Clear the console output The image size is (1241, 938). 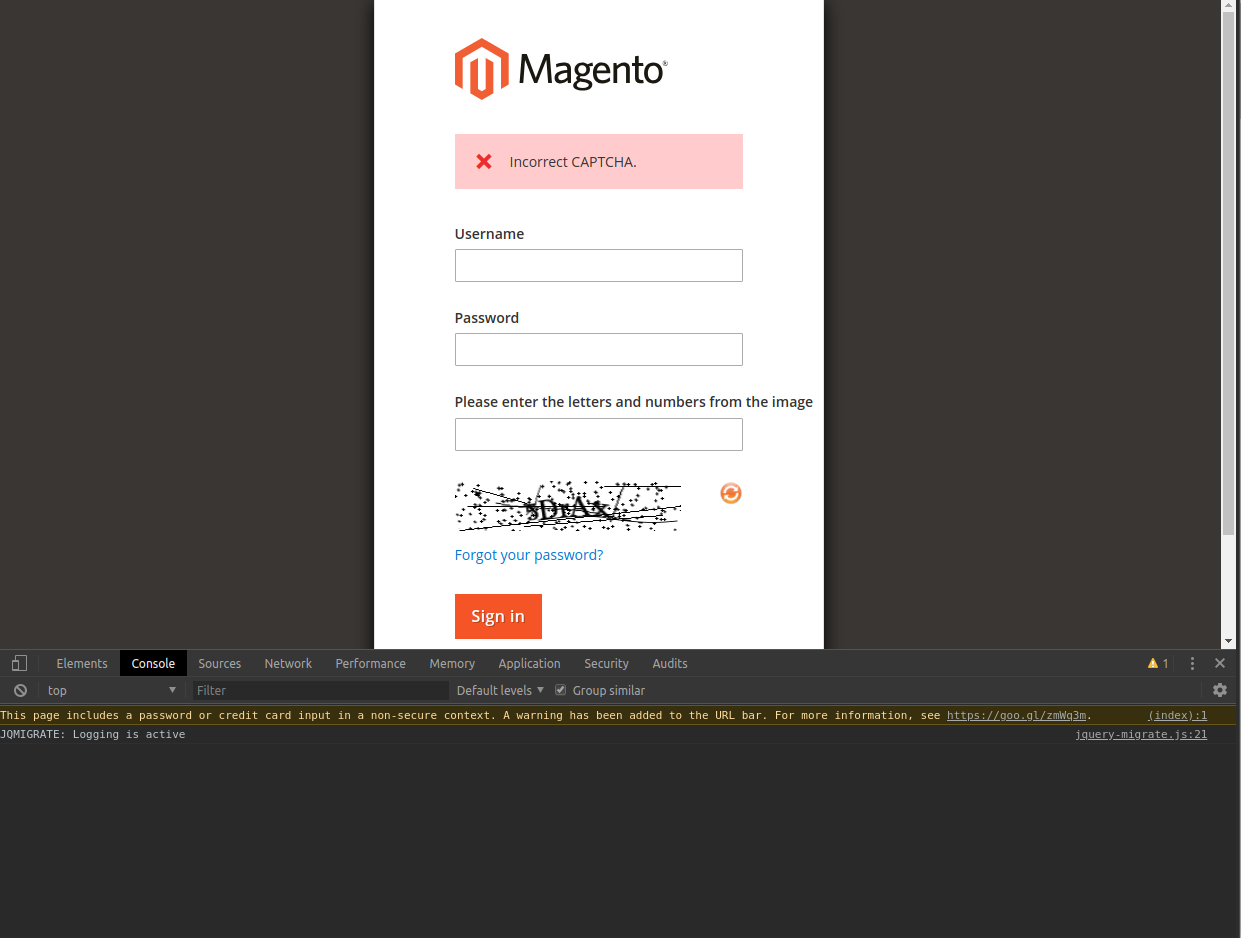[x=20, y=690]
